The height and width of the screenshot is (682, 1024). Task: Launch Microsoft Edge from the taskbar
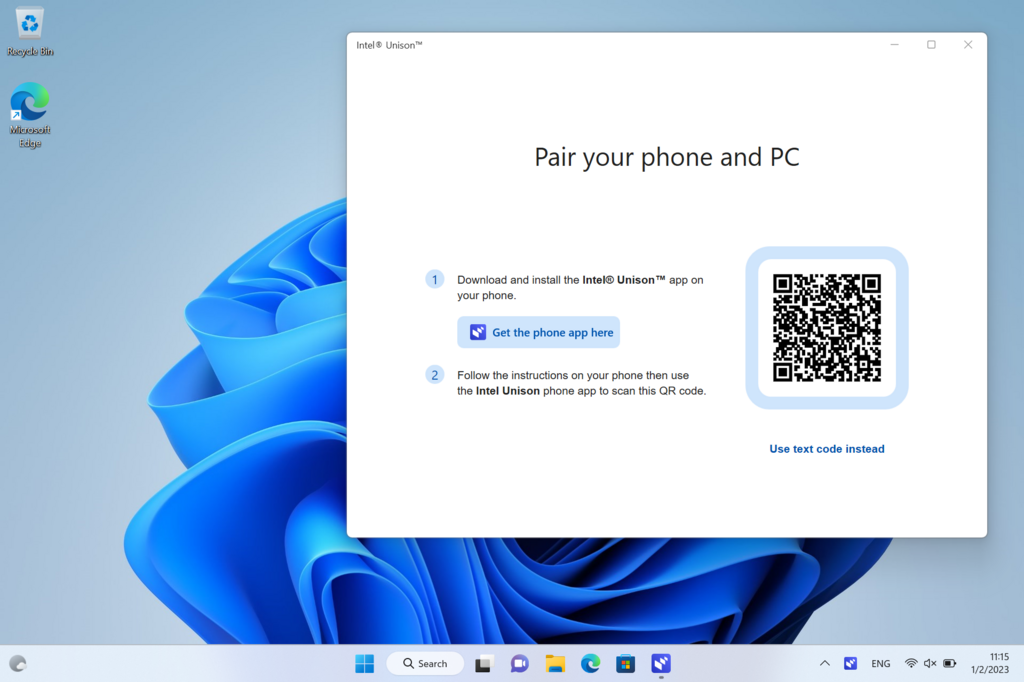[x=590, y=664]
